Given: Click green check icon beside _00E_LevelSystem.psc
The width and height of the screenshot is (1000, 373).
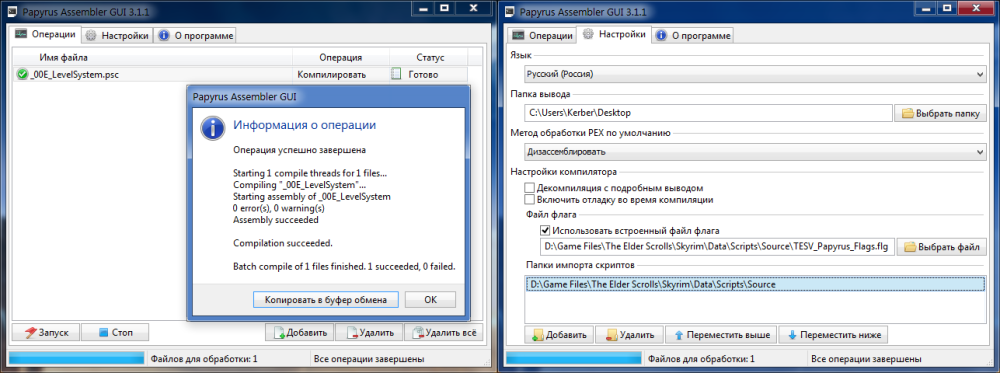Looking at the screenshot, I should point(22,75).
